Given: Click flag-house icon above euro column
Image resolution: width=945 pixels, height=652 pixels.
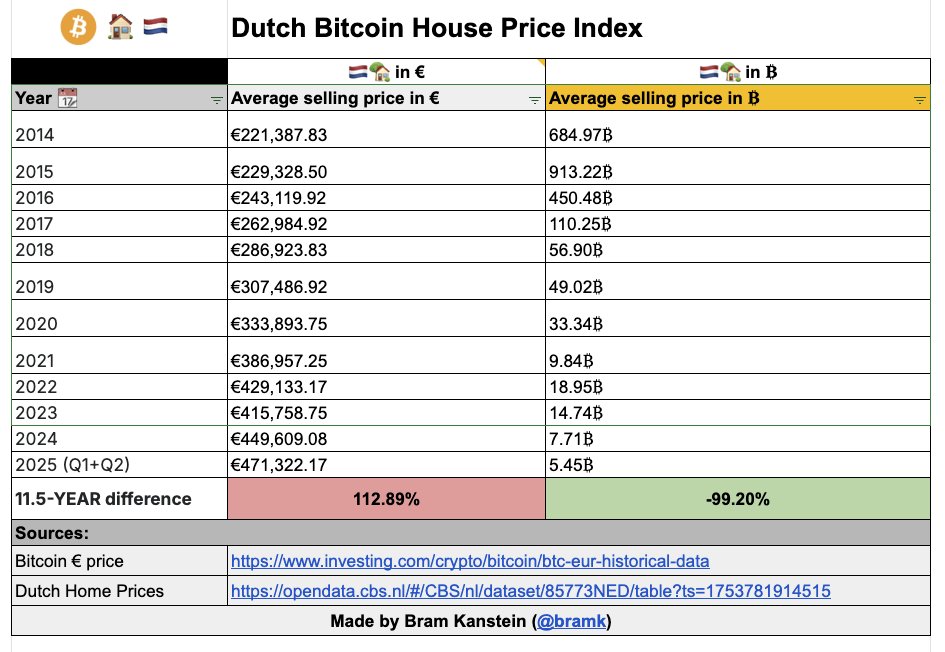Looking at the screenshot, I should click(369, 72).
